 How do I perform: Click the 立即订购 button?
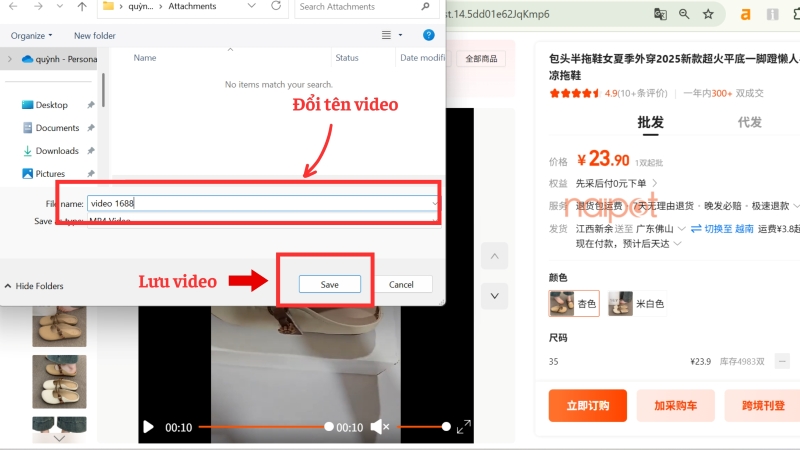click(588, 406)
